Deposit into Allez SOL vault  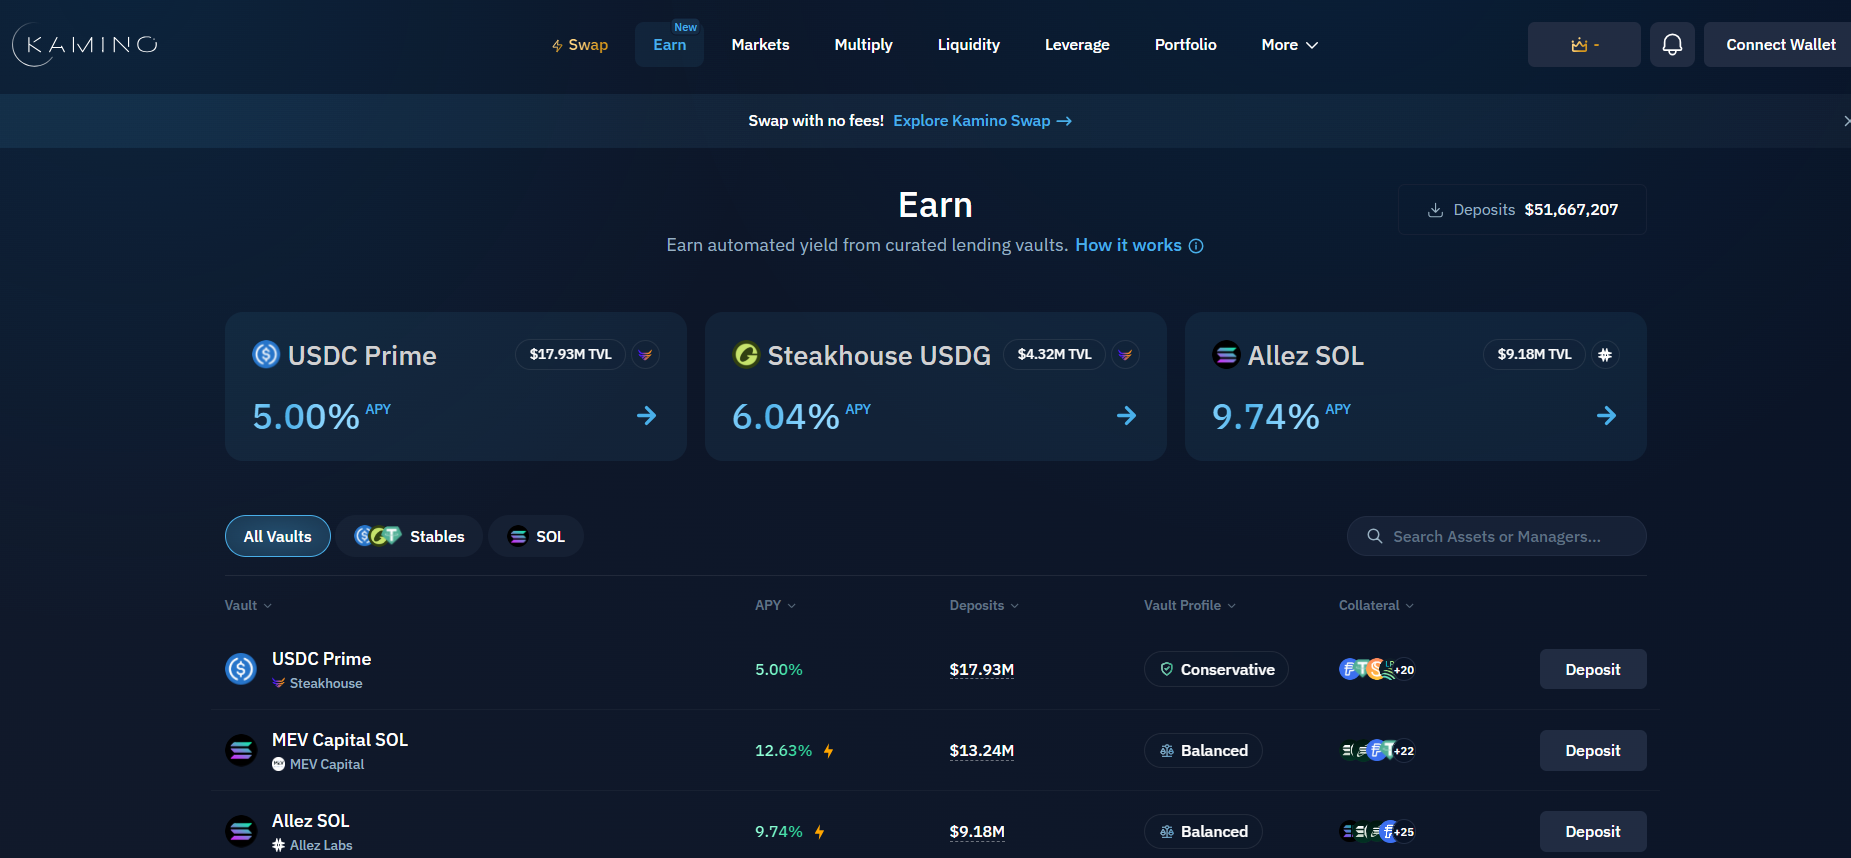(1593, 831)
